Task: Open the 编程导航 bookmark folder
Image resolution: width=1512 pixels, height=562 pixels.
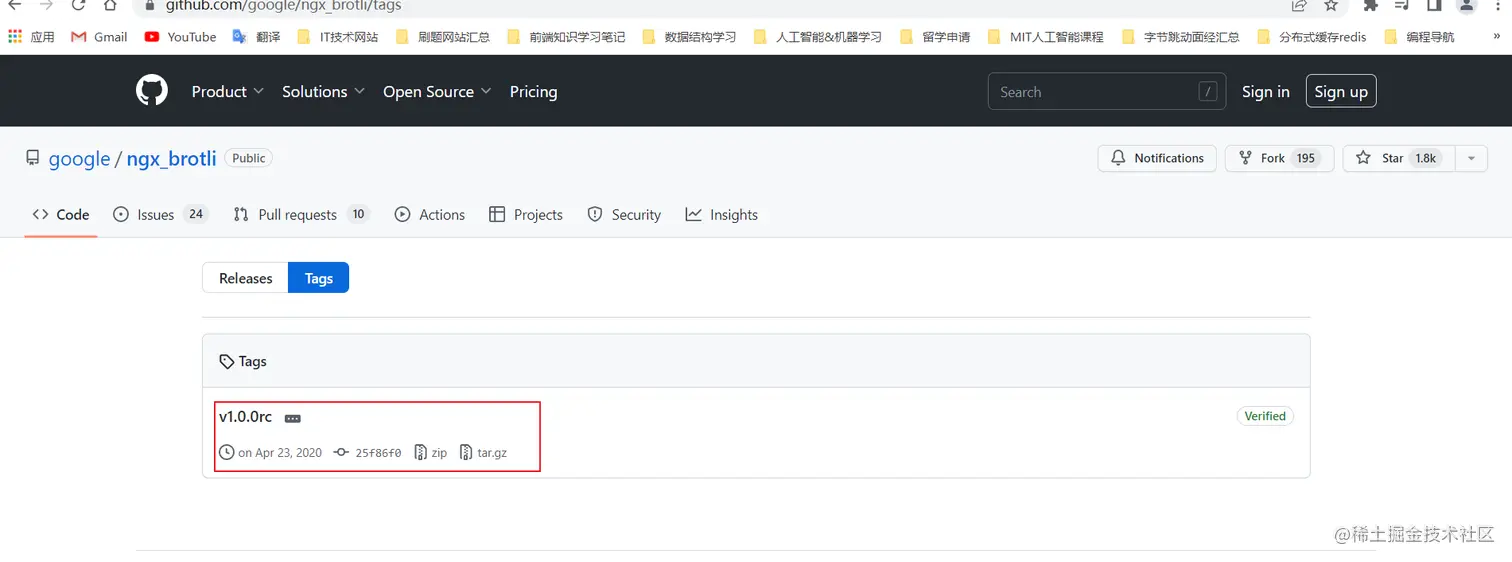Action: click(1419, 37)
